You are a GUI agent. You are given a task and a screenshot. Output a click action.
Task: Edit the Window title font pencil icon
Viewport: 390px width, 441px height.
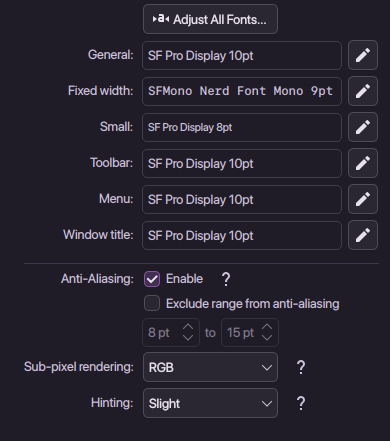tap(363, 235)
